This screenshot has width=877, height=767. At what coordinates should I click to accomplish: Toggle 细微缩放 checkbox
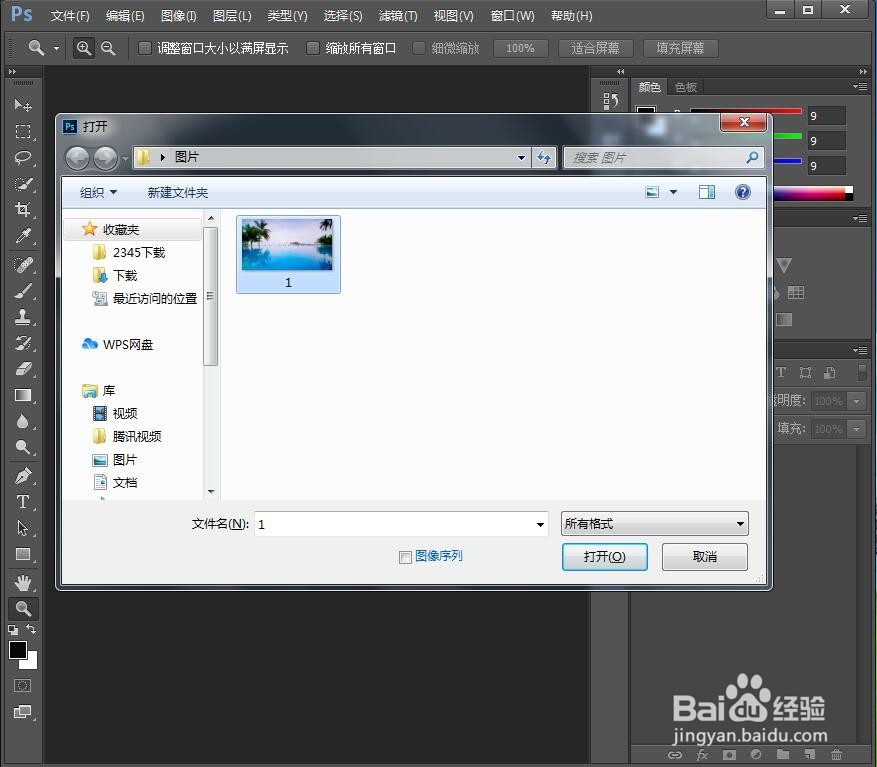(418, 48)
